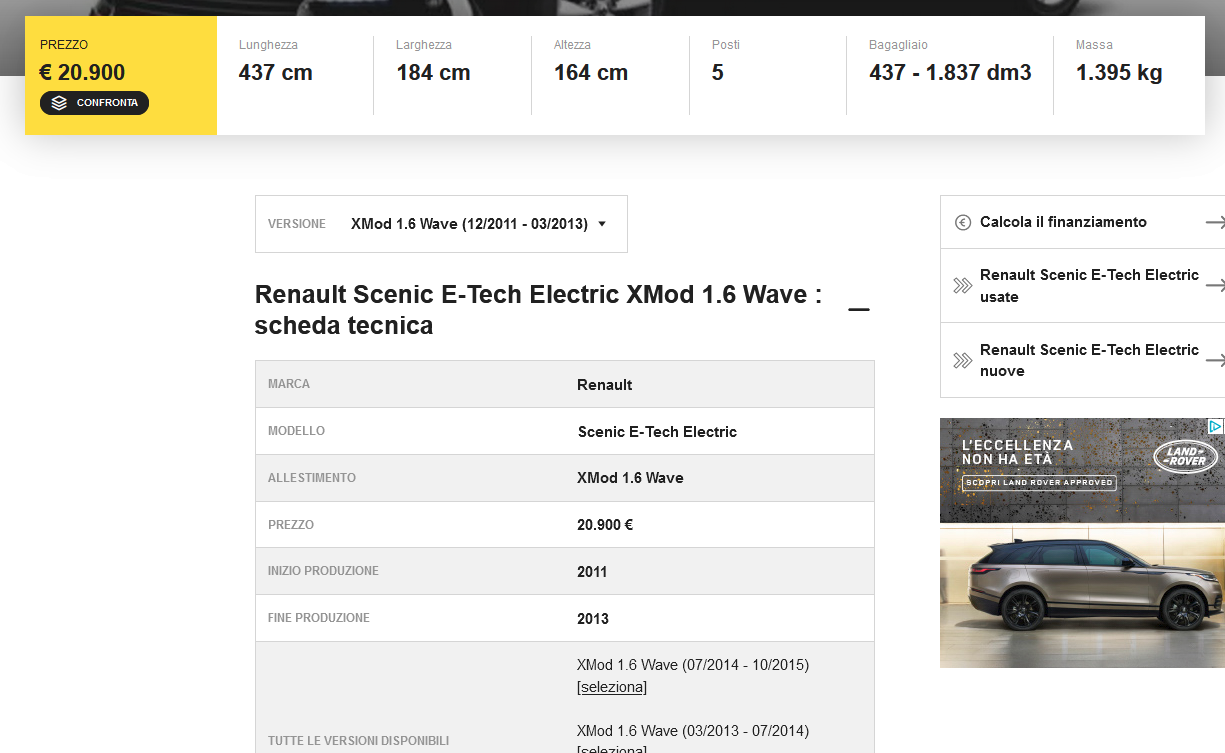The width and height of the screenshot is (1225, 753).
Task: Click the layers icon inside the CONFRONTA button
Action: click(59, 103)
